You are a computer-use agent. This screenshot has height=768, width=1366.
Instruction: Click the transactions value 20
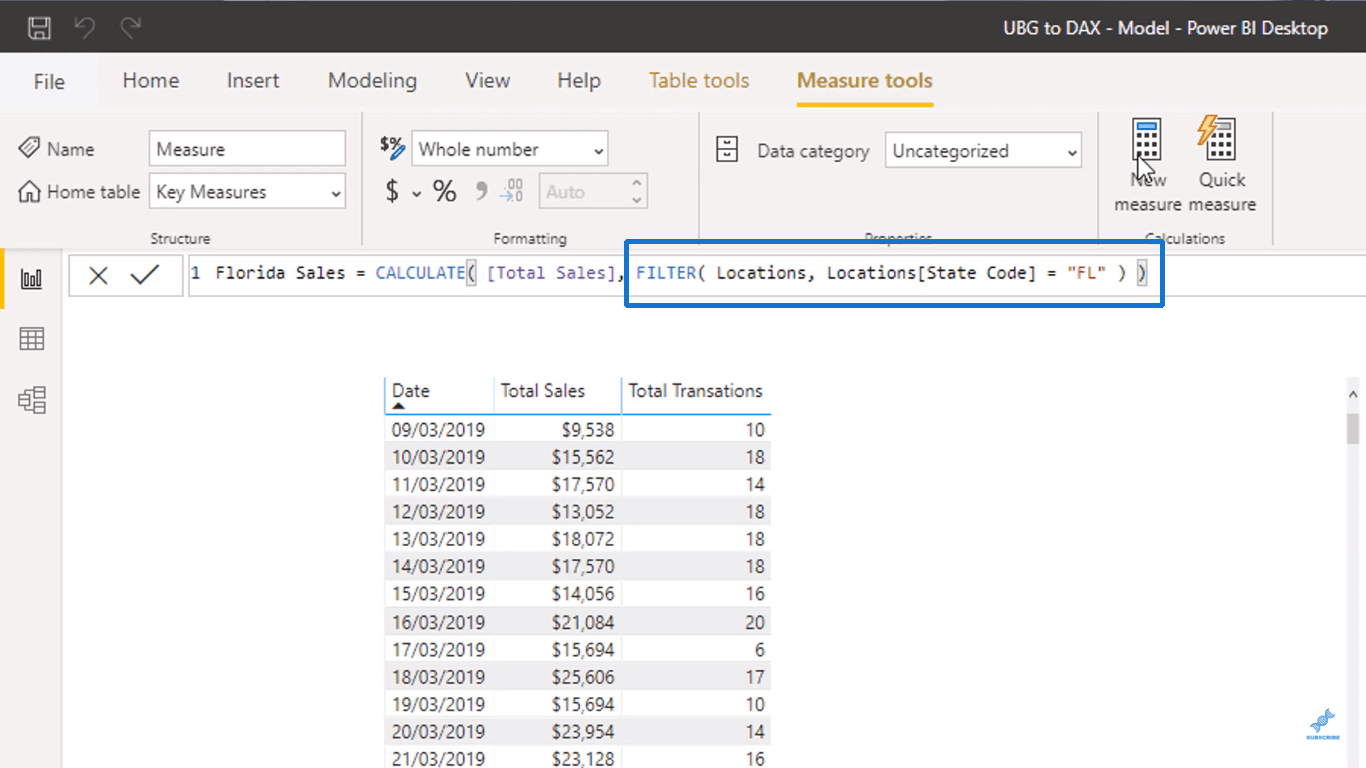754,622
